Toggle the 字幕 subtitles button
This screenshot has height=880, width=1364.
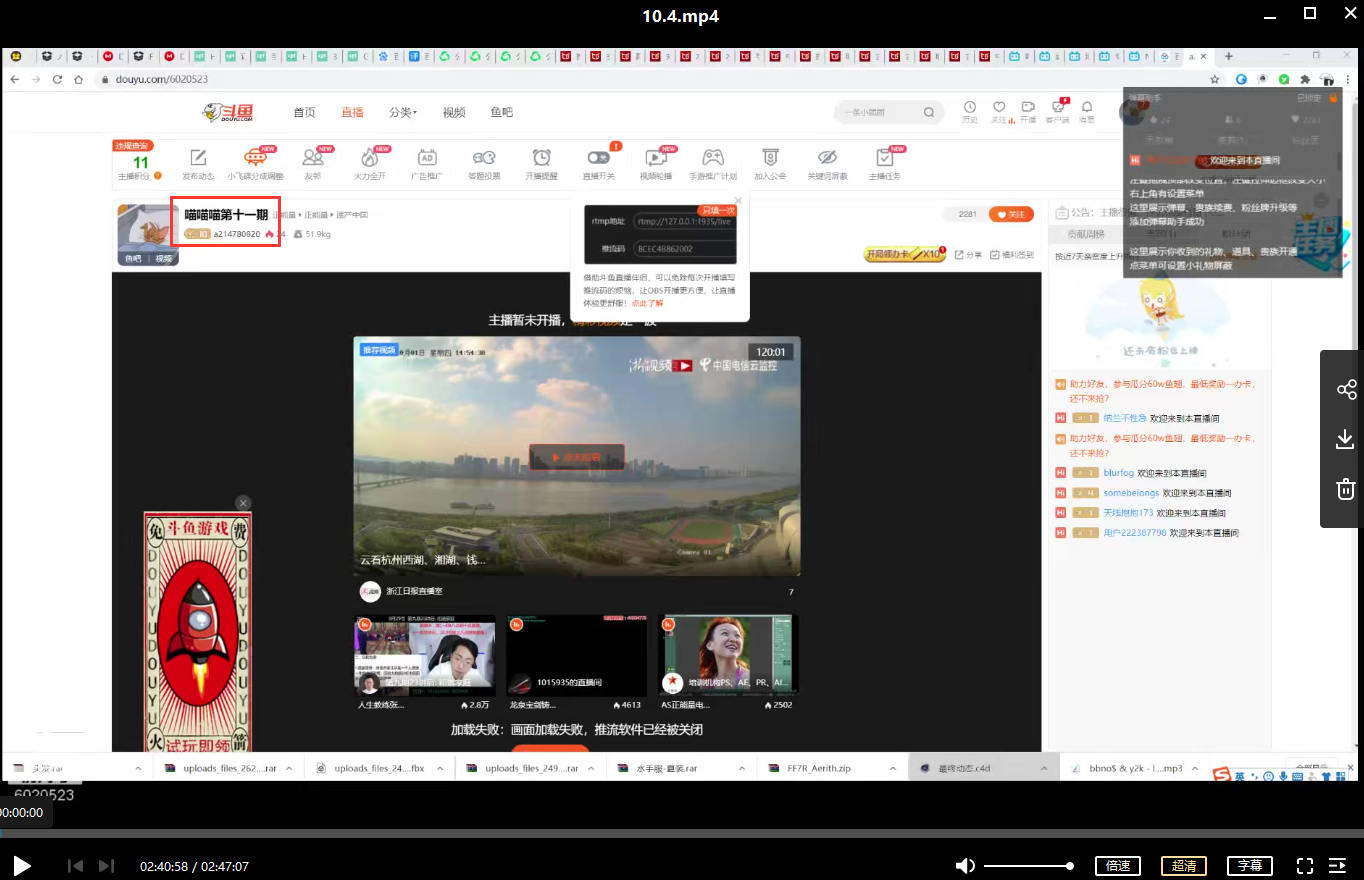point(1249,866)
